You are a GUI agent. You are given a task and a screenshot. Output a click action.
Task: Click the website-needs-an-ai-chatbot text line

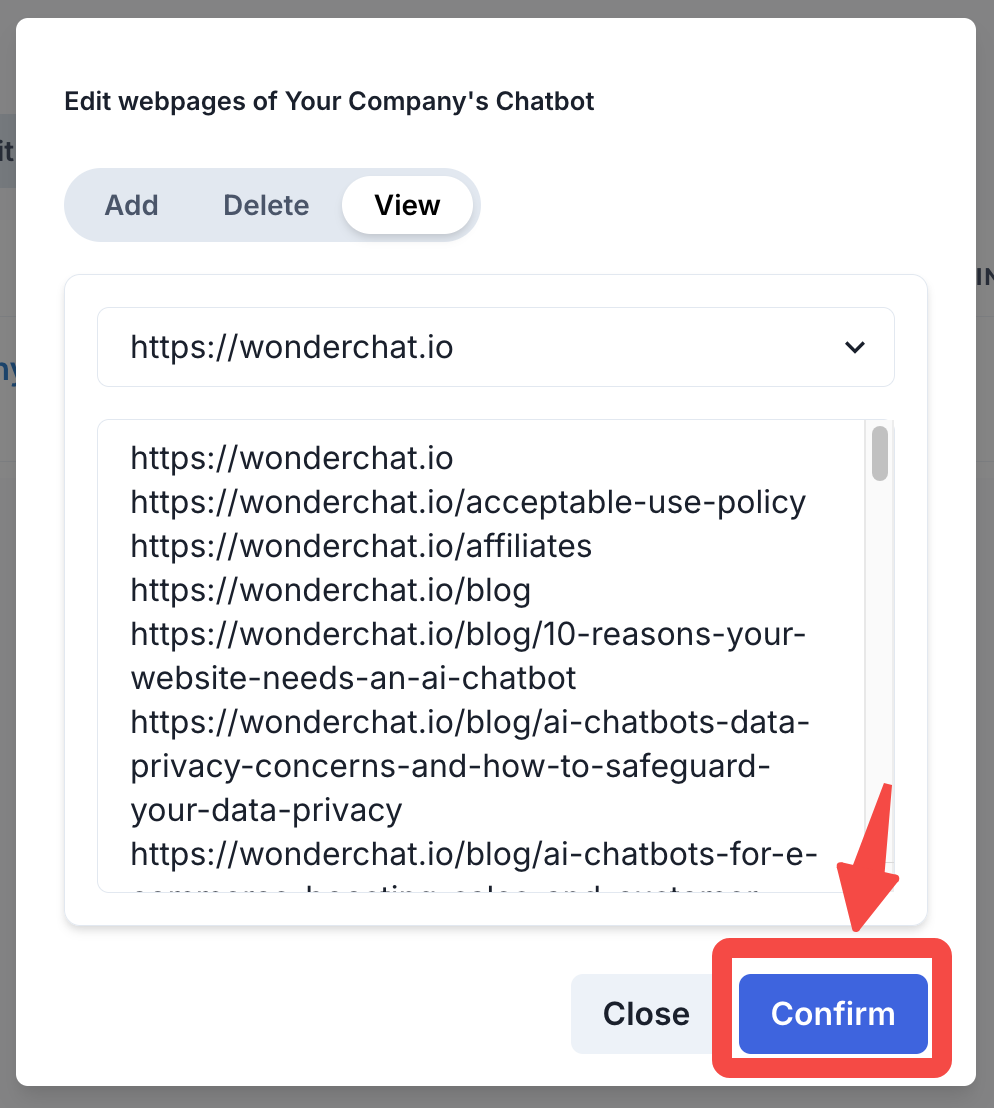click(353, 678)
